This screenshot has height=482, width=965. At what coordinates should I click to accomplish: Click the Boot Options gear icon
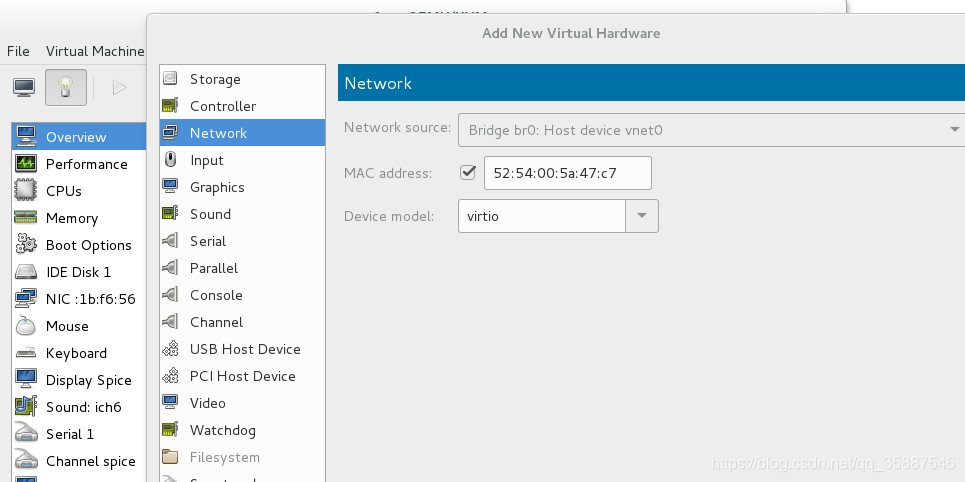click(26, 244)
